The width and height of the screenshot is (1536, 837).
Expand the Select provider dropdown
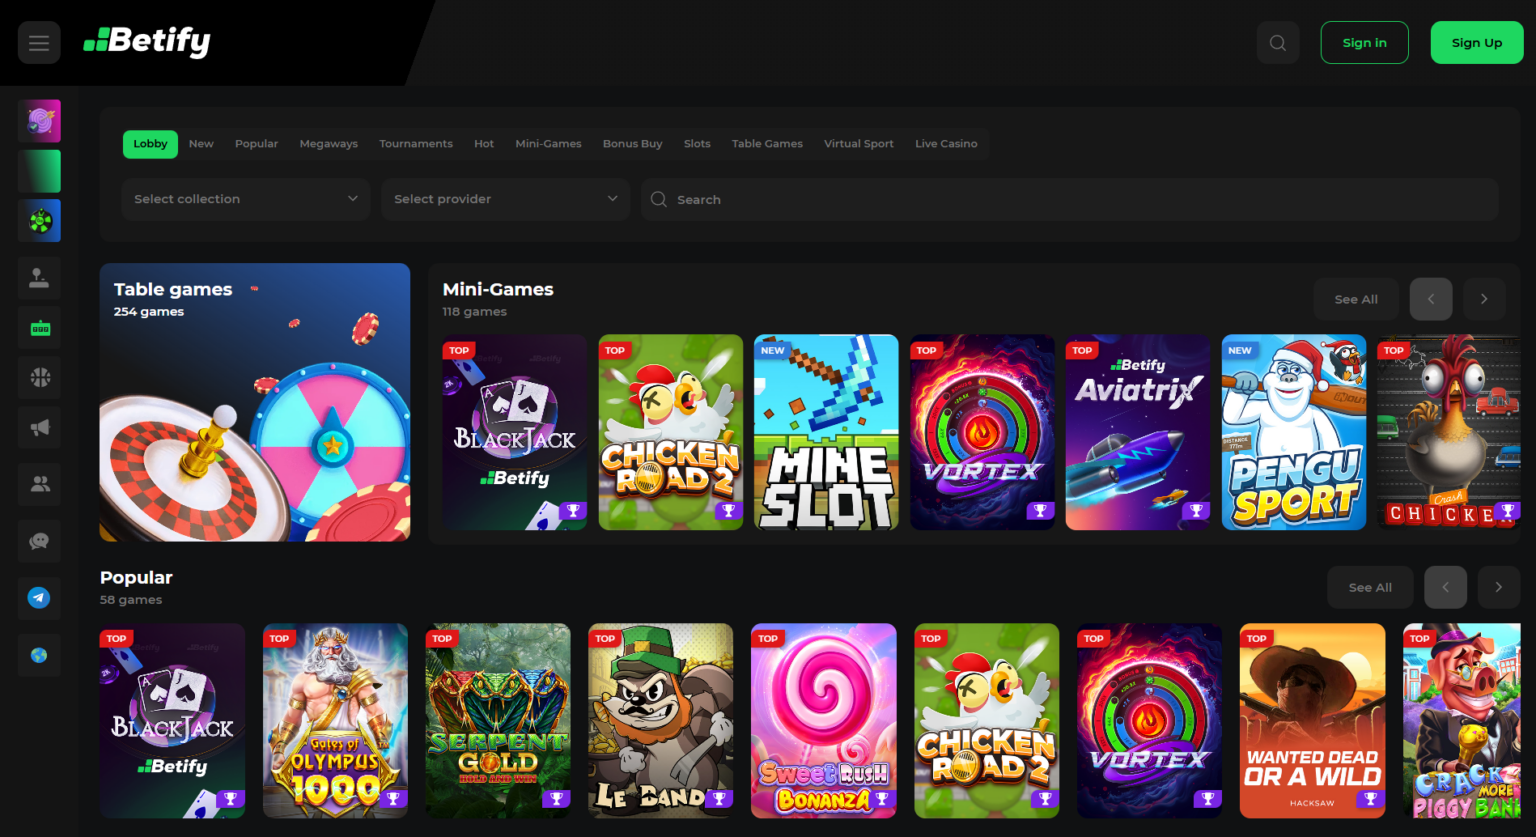pos(505,200)
